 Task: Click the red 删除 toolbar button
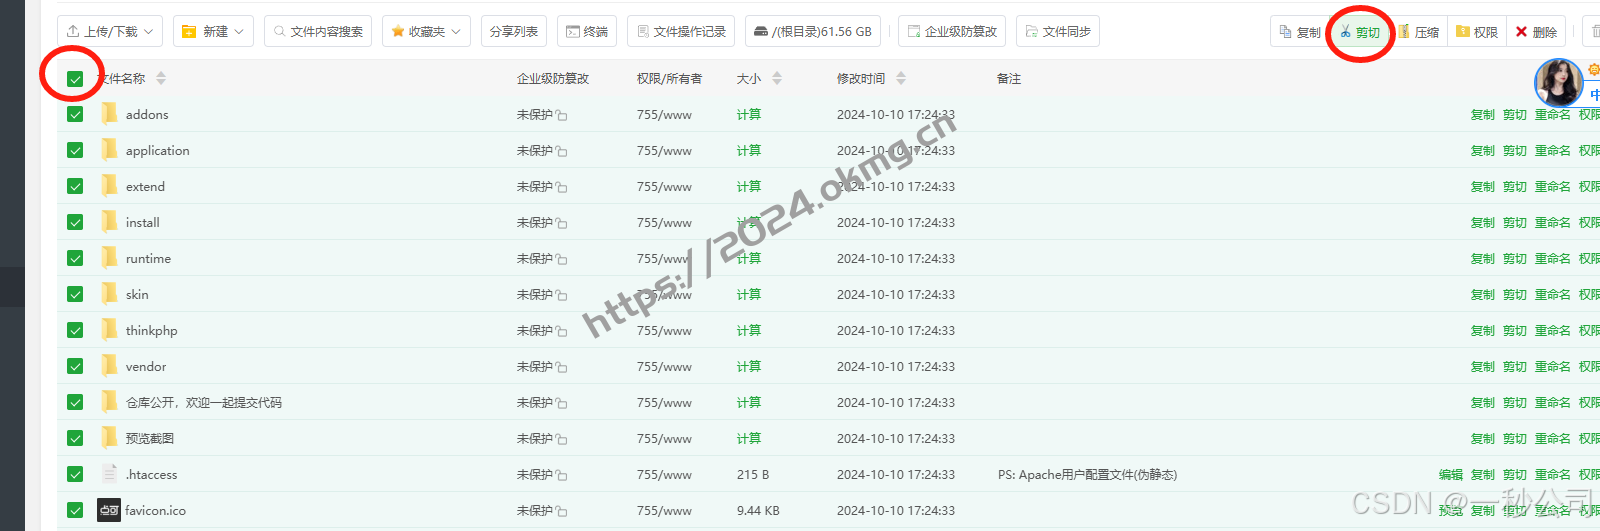pos(1536,32)
